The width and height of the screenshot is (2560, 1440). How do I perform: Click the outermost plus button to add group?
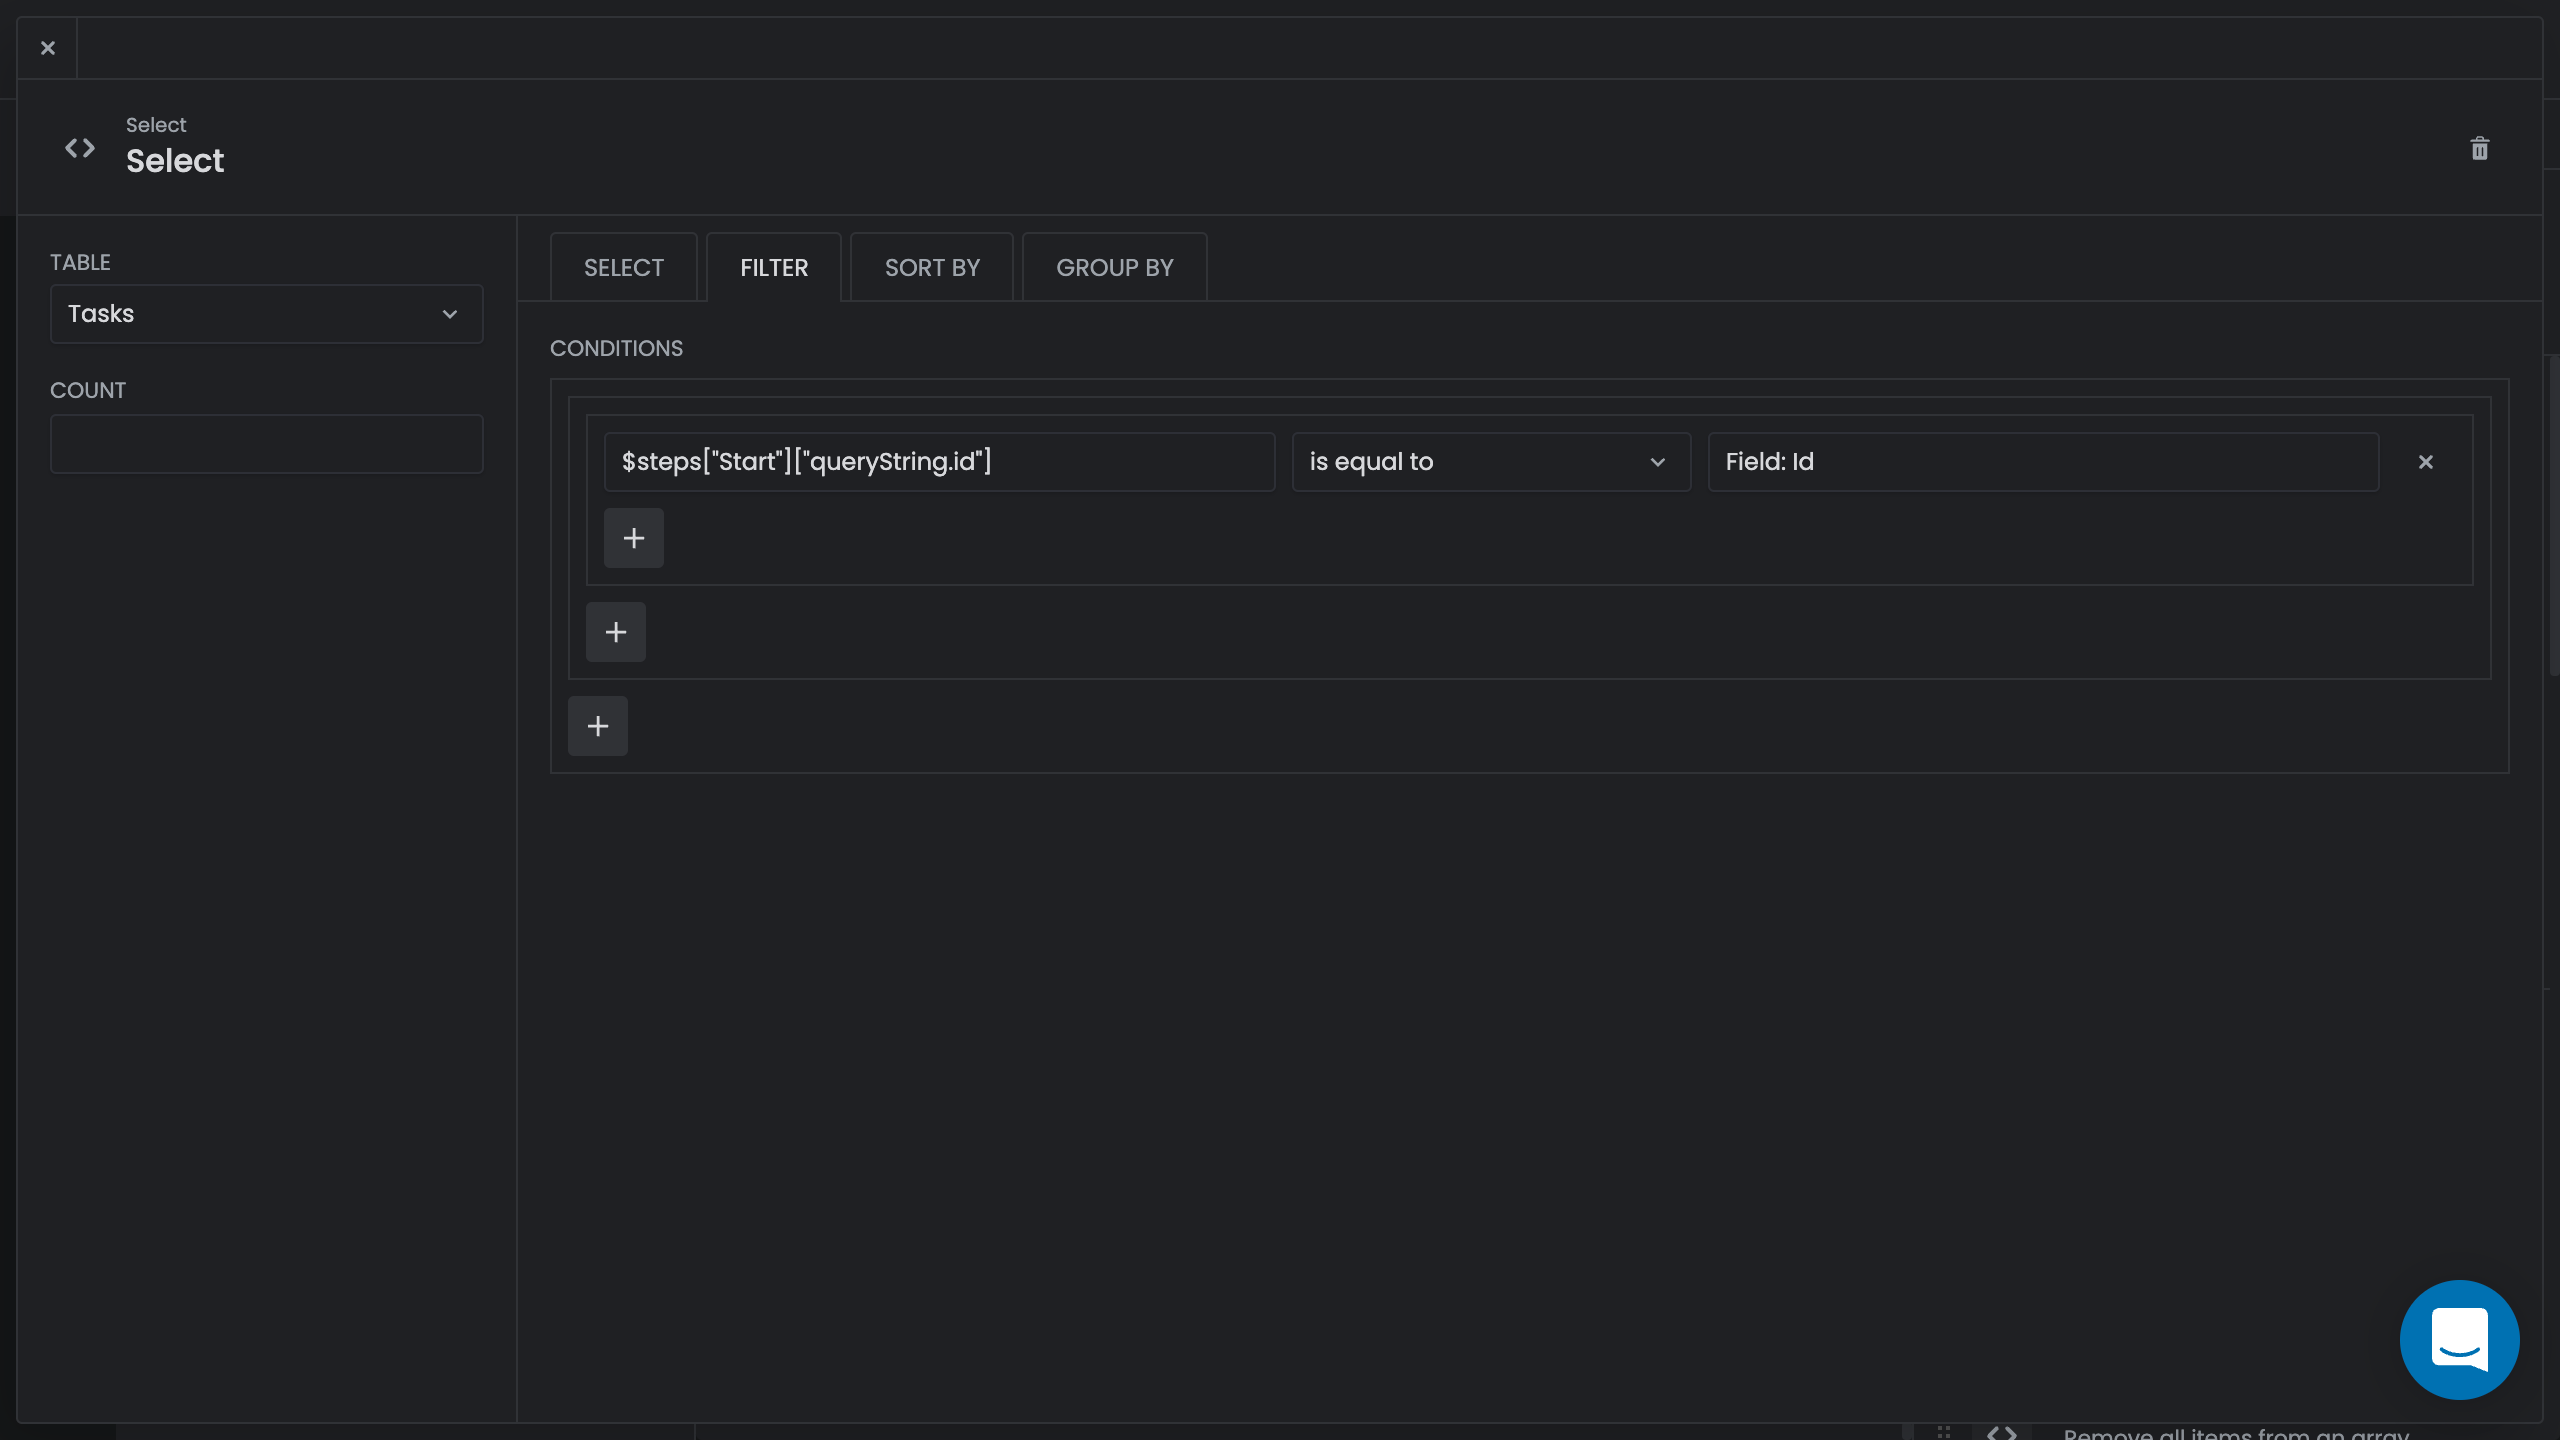coord(598,726)
